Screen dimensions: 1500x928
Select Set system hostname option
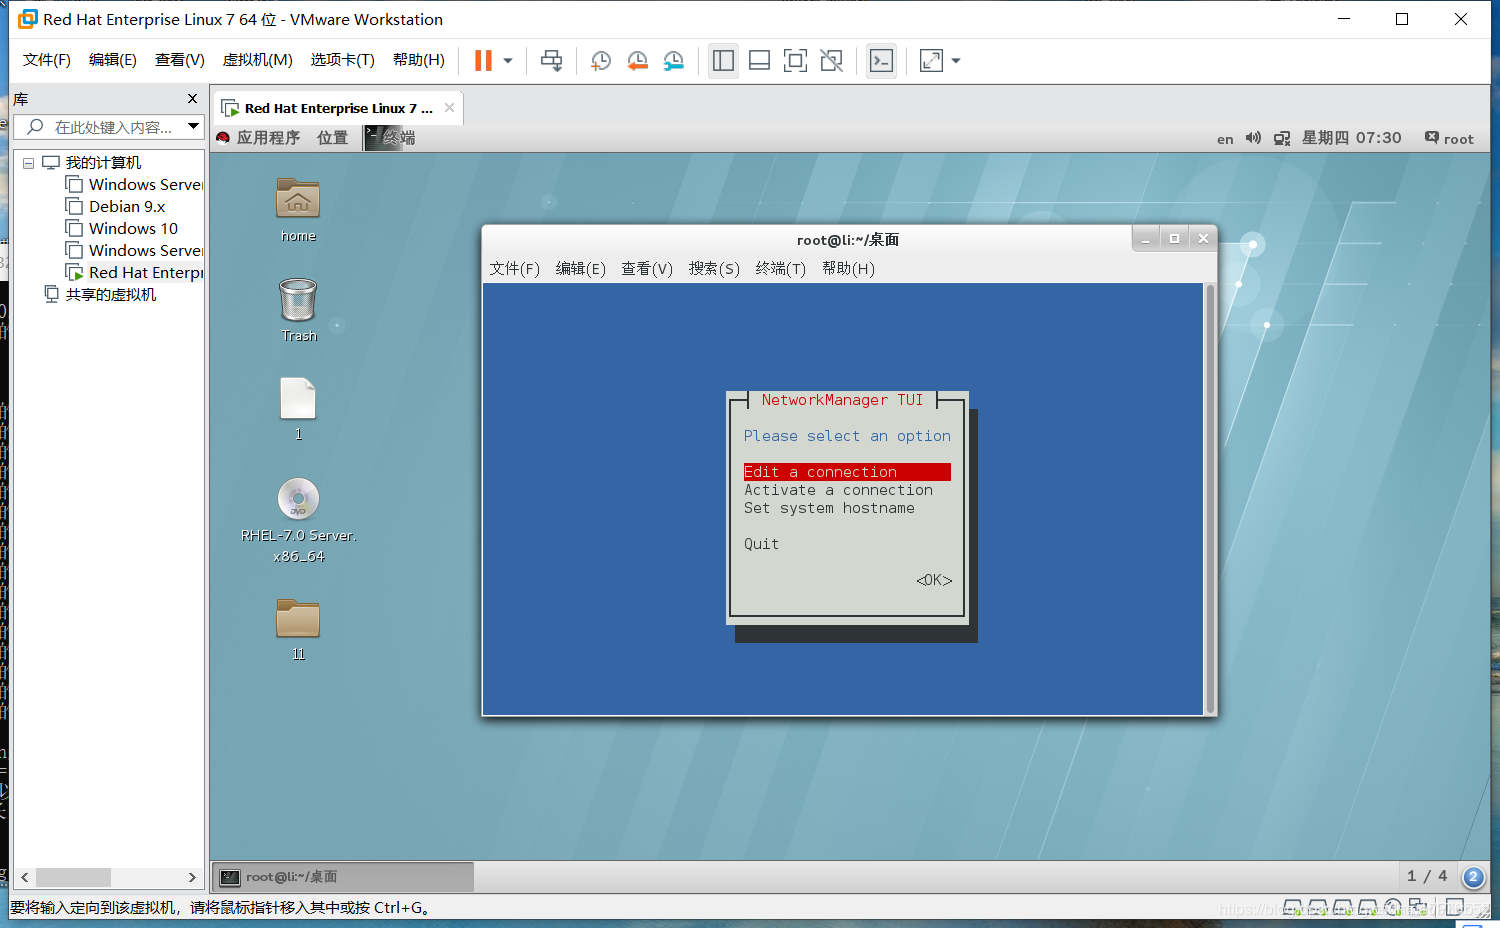point(829,508)
